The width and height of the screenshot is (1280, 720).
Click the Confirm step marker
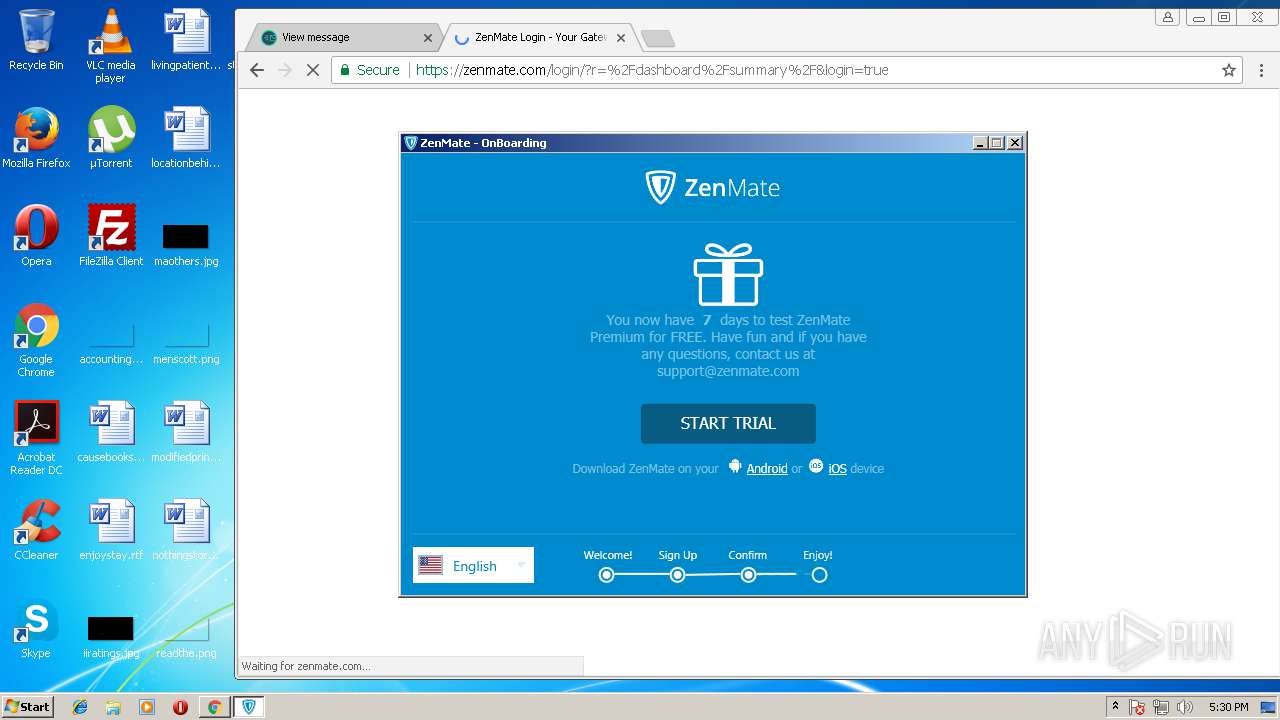tap(748, 575)
